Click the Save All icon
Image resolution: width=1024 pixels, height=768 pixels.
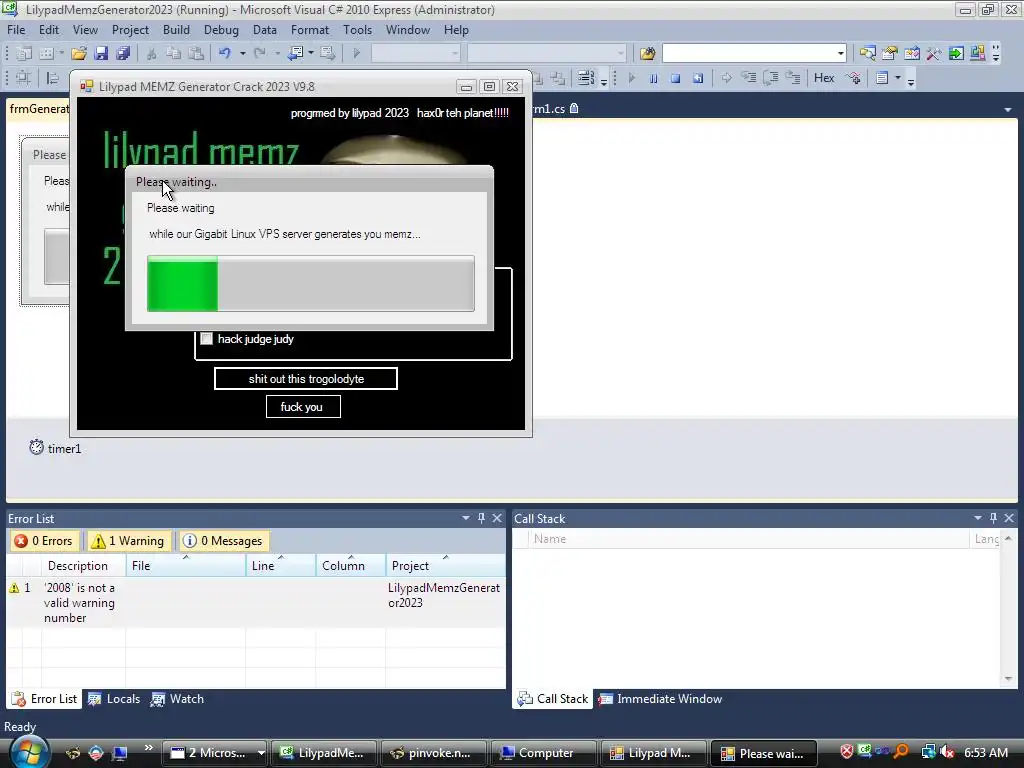[x=123, y=53]
